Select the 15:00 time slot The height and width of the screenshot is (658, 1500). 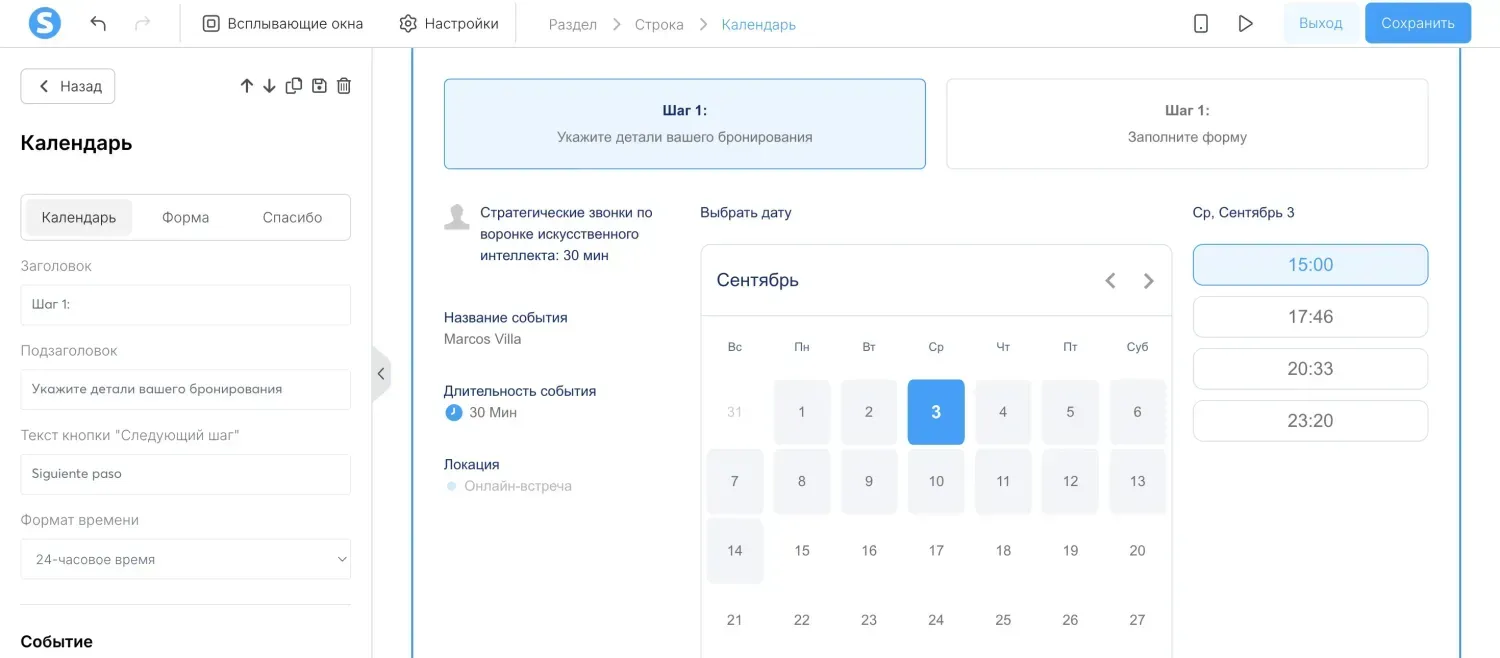pos(1310,264)
